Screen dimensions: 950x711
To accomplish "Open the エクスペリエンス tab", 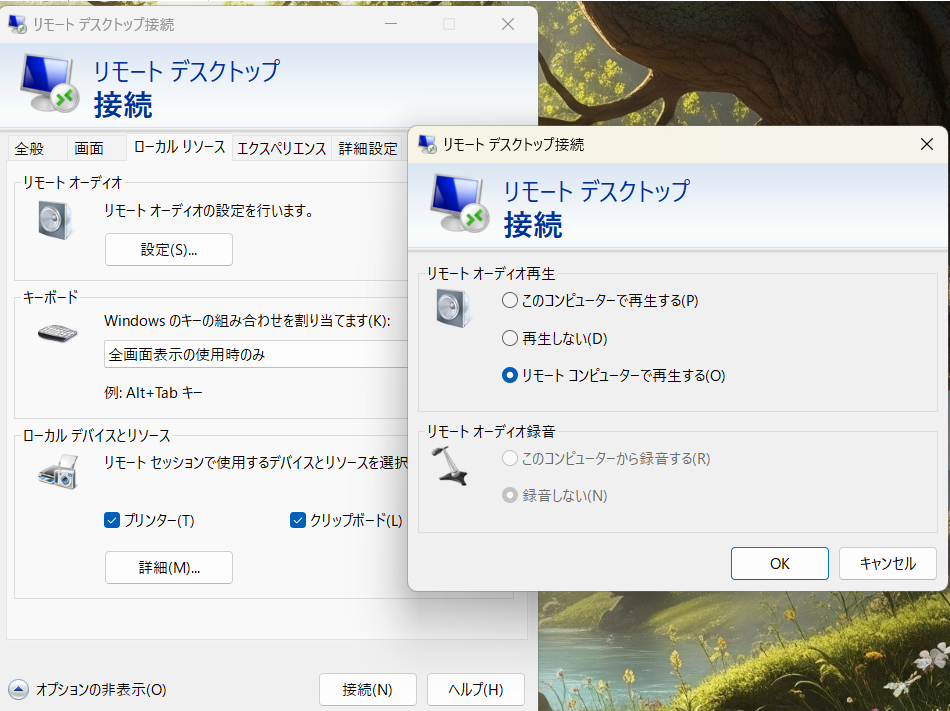I will coord(281,148).
